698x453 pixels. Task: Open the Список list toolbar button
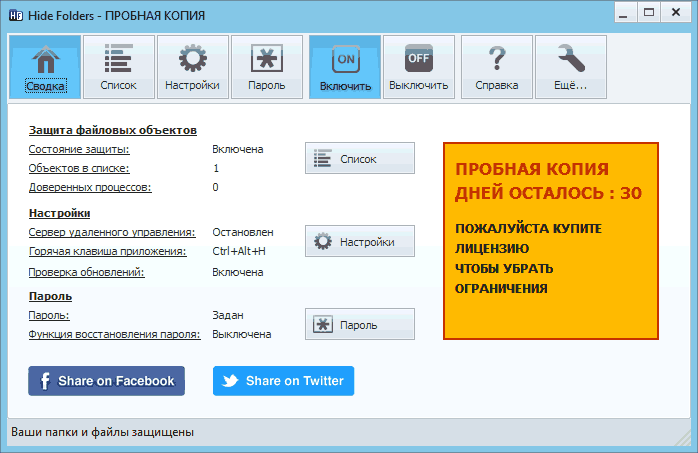click(x=119, y=67)
